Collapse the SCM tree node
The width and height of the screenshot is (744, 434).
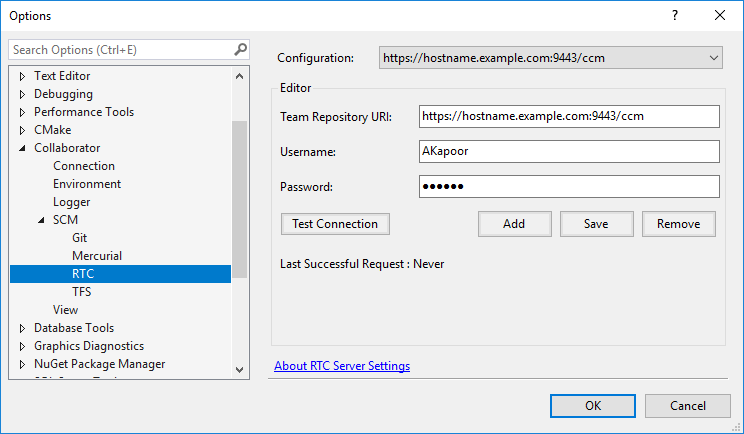42,220
